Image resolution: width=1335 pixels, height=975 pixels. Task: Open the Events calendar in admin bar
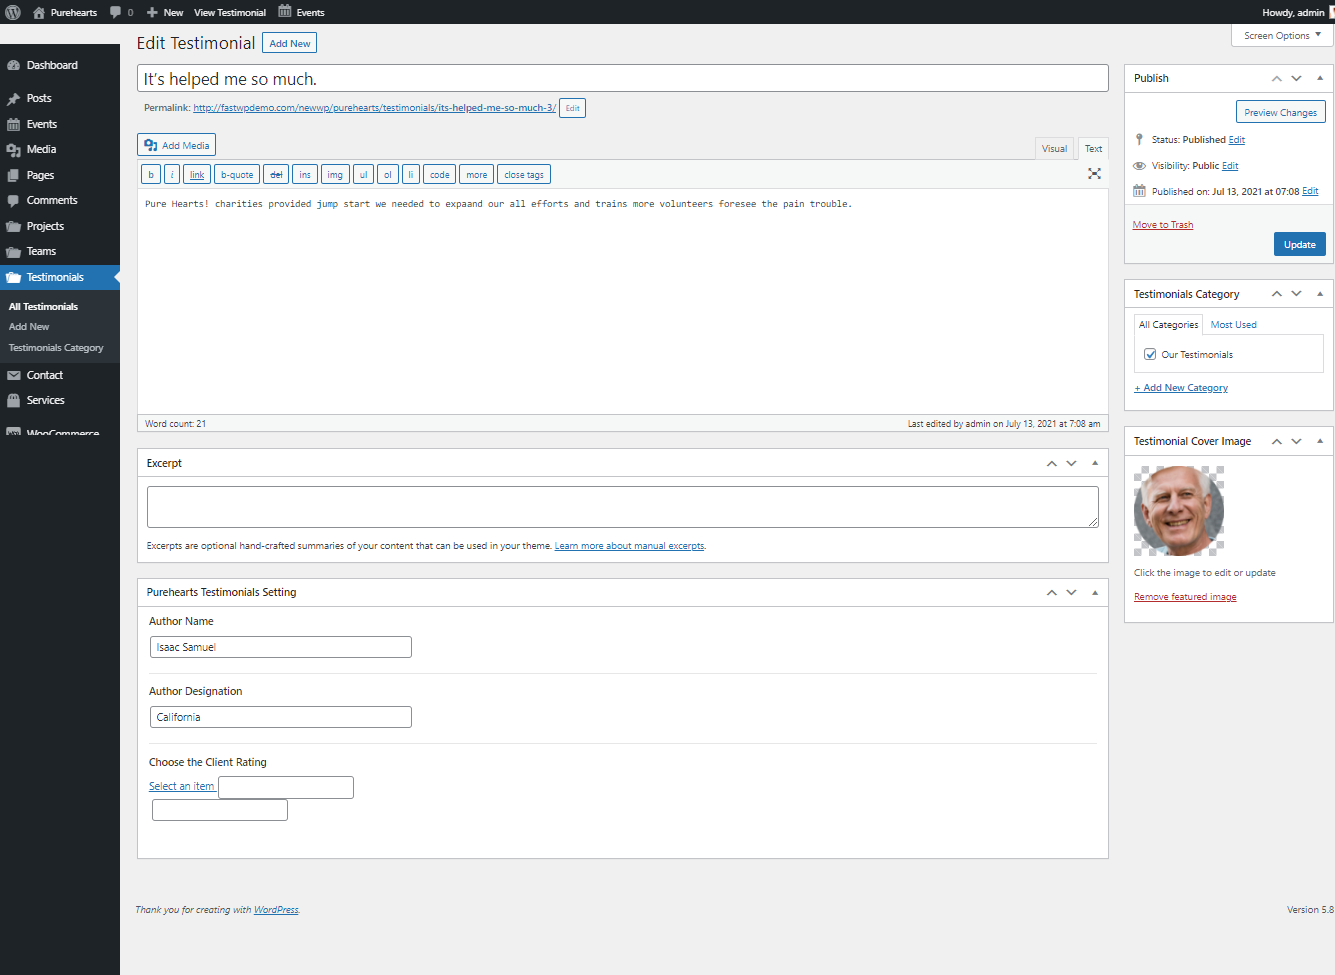tap(301, 12)
